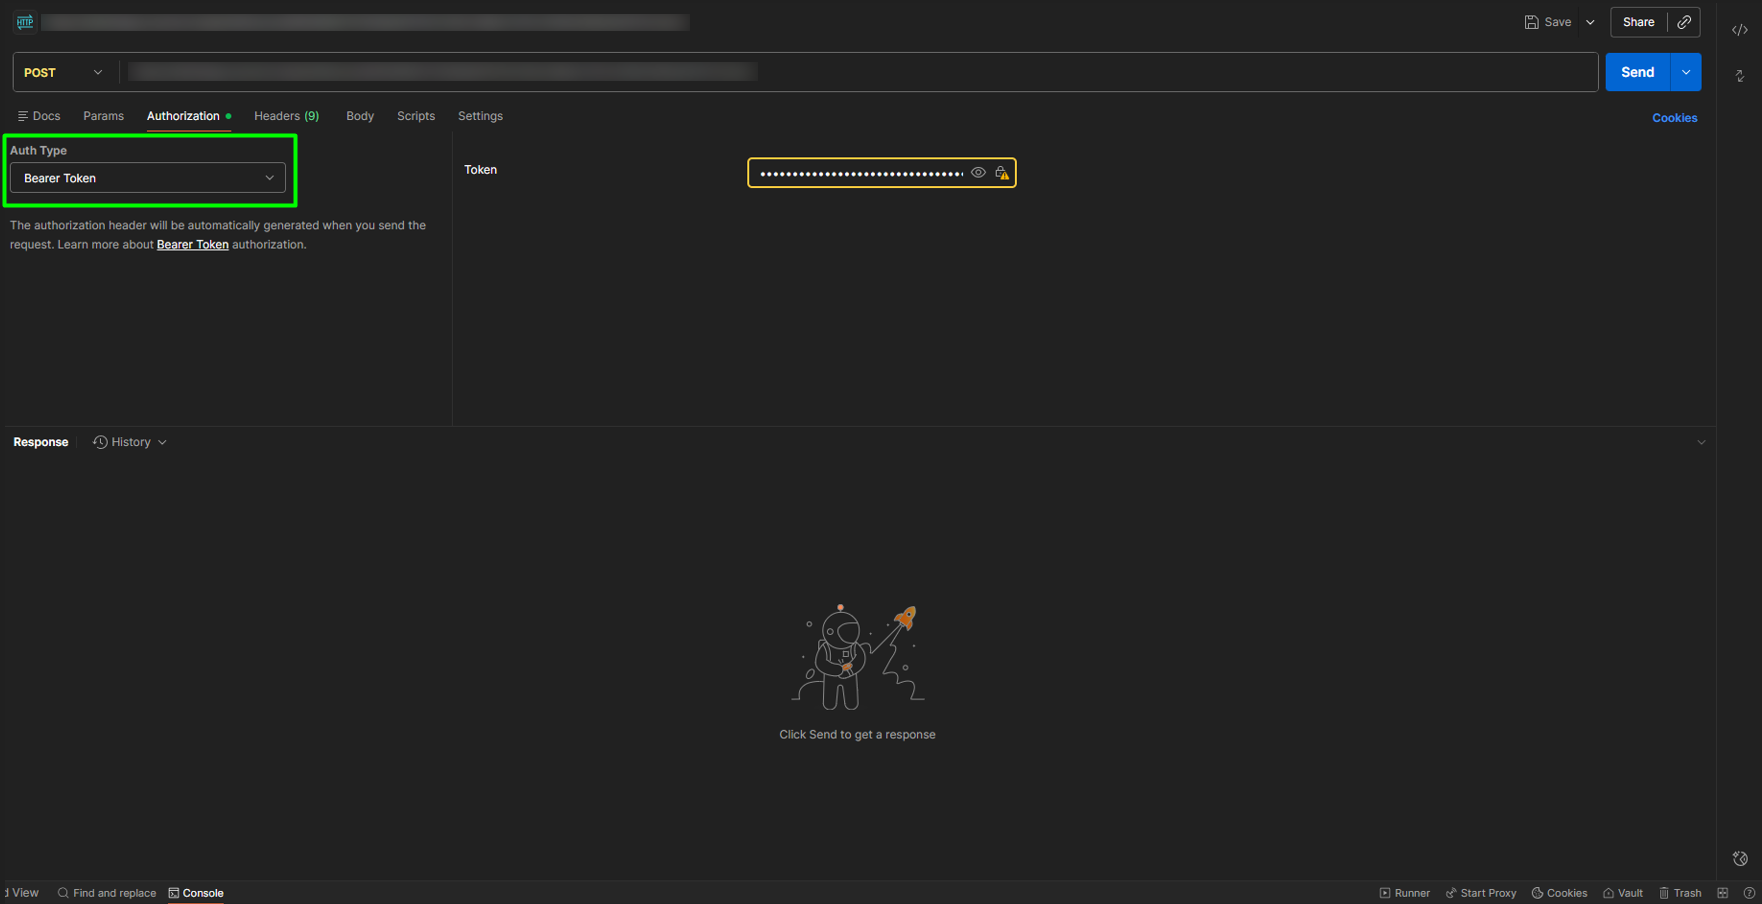Open the Bearer Token documentation link
The width and height of the screenshot is (1762, 904).
tap(192, 245)
